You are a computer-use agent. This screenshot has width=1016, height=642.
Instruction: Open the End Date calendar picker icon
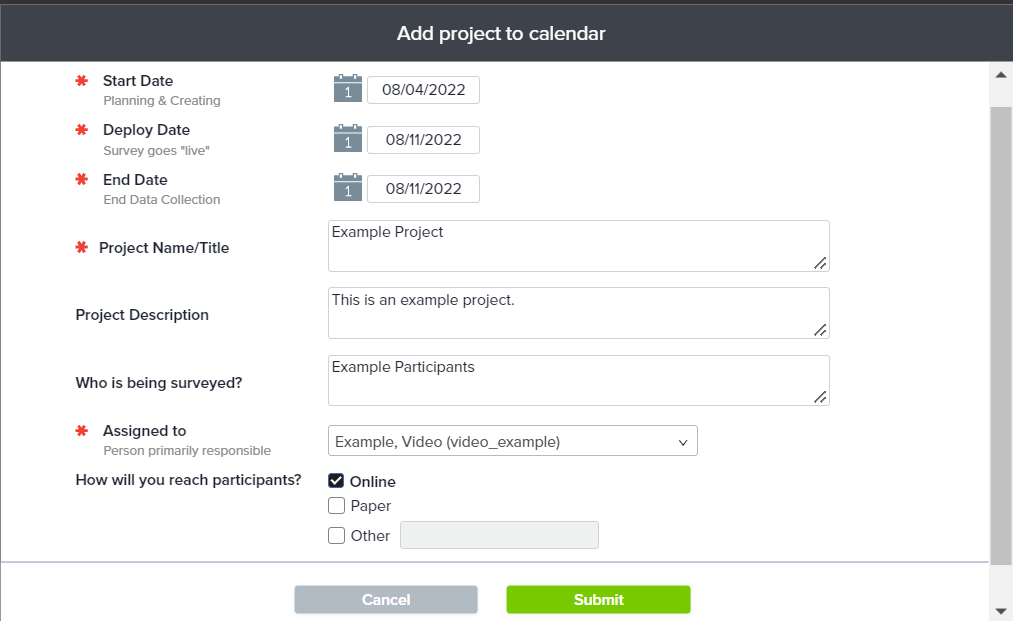(347, 188)
